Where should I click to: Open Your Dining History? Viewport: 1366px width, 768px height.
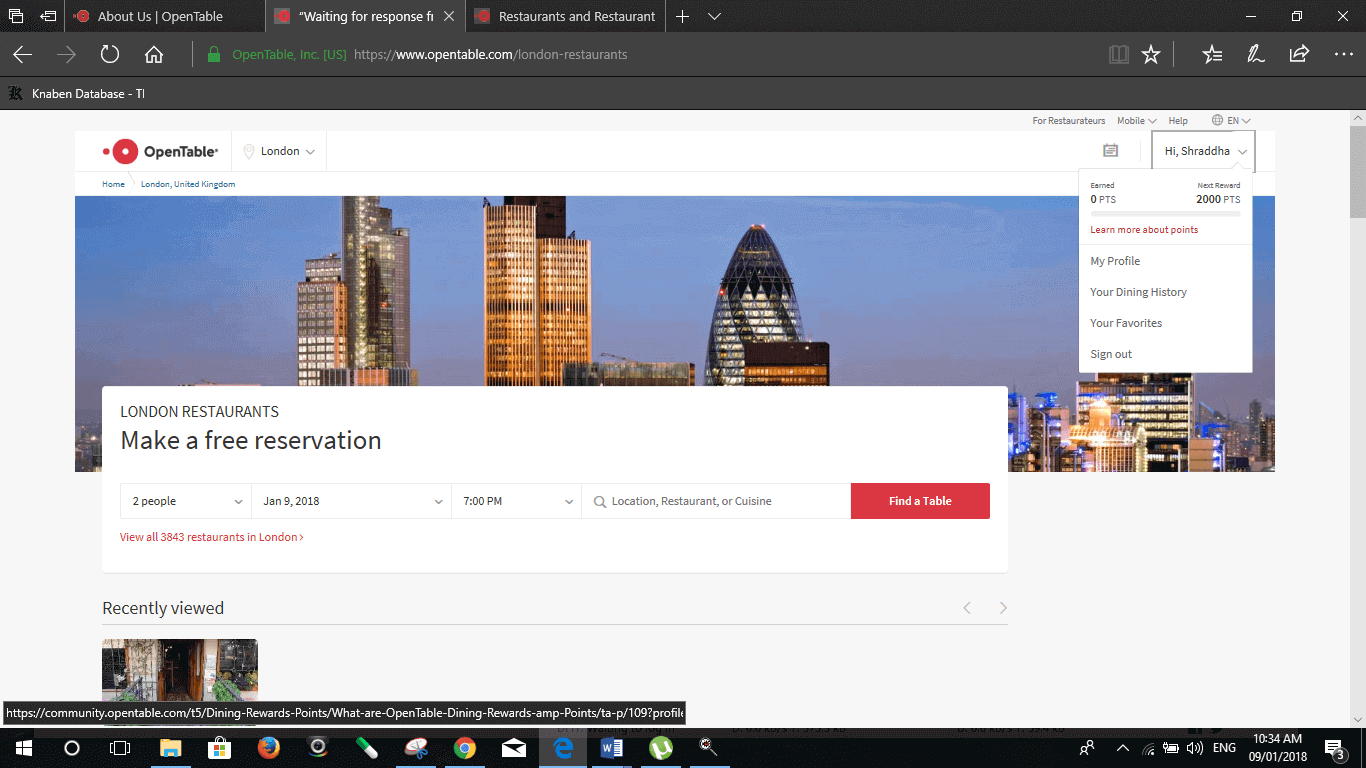(1138, 292)
